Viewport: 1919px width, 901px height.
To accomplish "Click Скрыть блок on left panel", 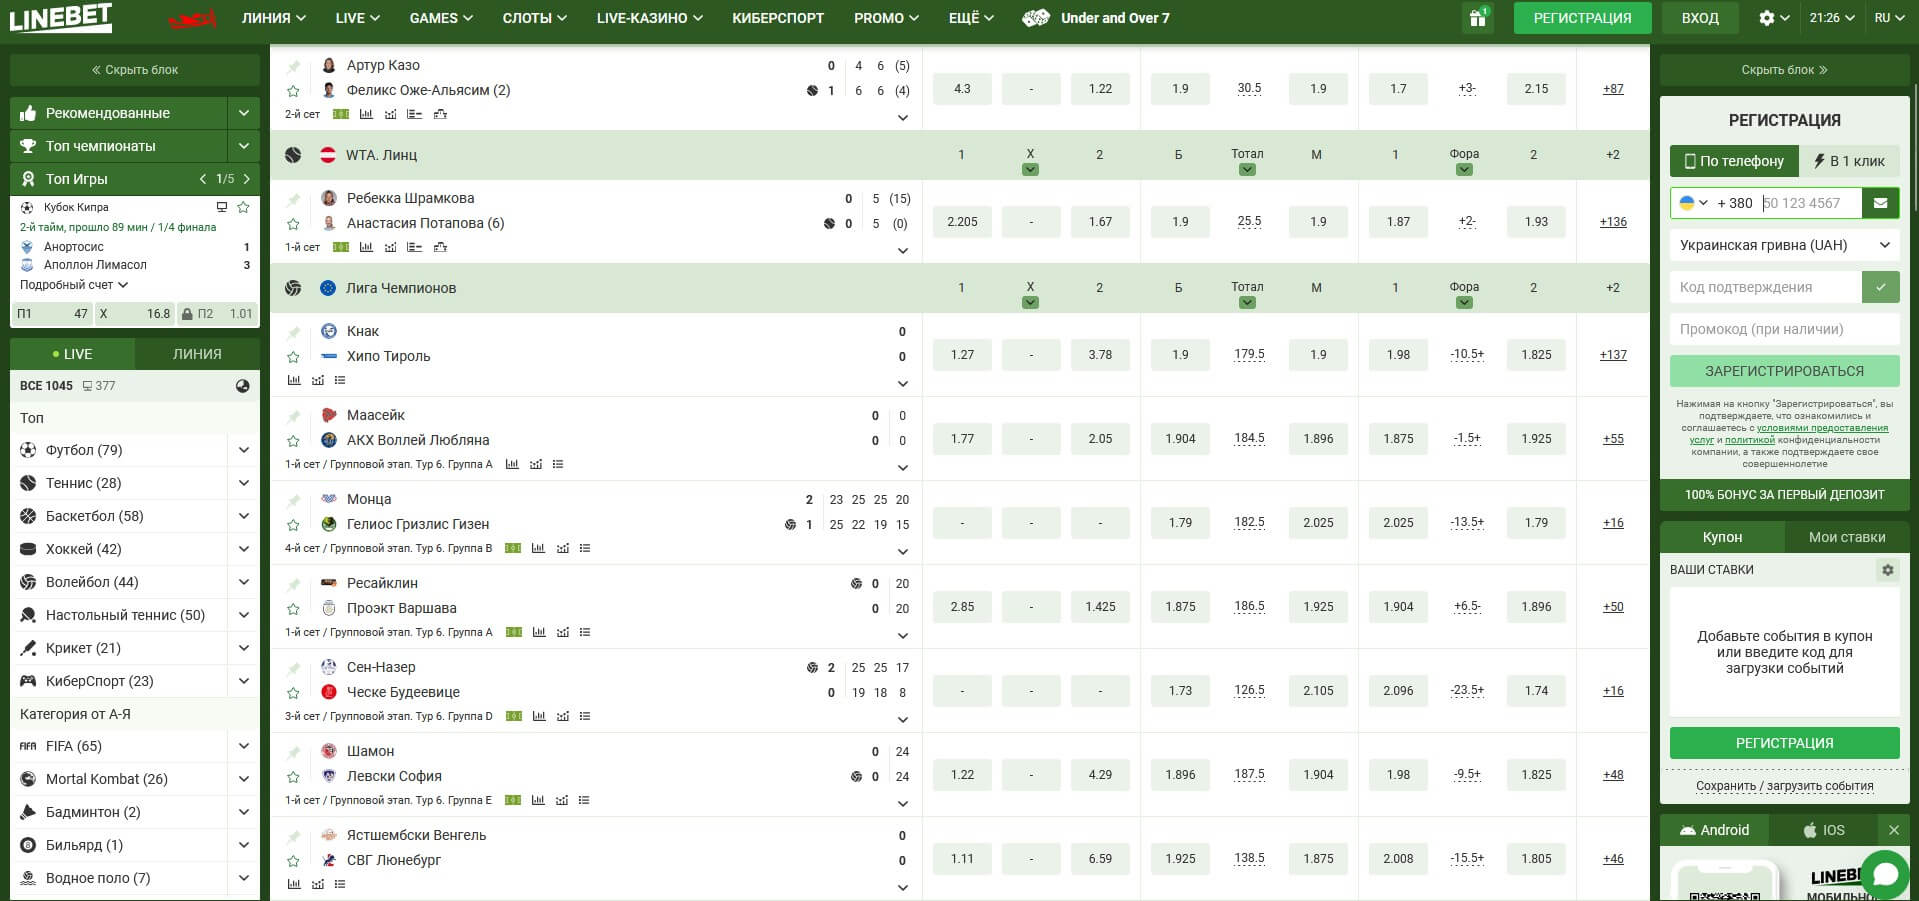I will 135,70.
